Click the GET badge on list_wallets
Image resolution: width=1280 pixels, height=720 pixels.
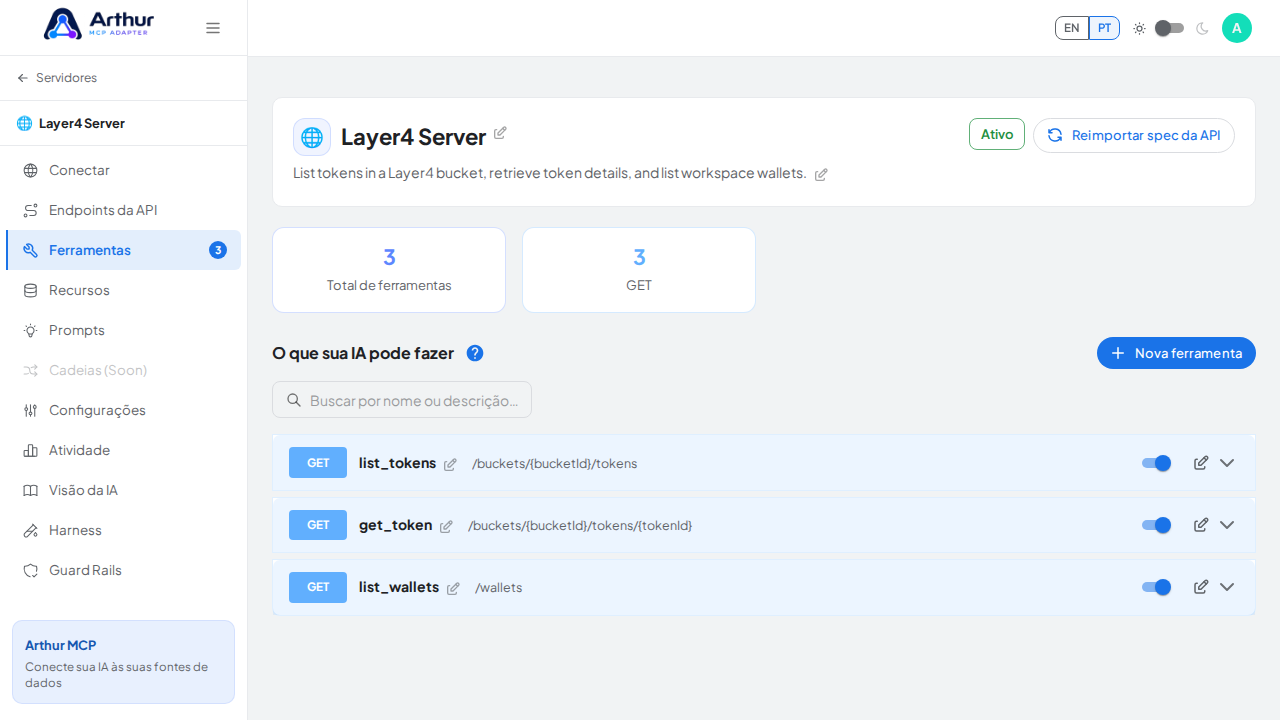tap(318, 587)
